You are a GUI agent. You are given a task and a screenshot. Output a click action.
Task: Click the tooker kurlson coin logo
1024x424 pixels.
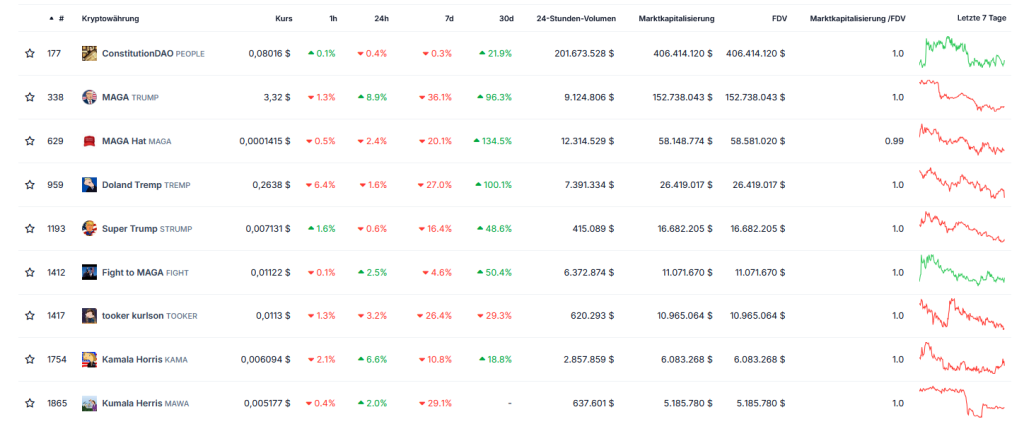pos(89,316)
